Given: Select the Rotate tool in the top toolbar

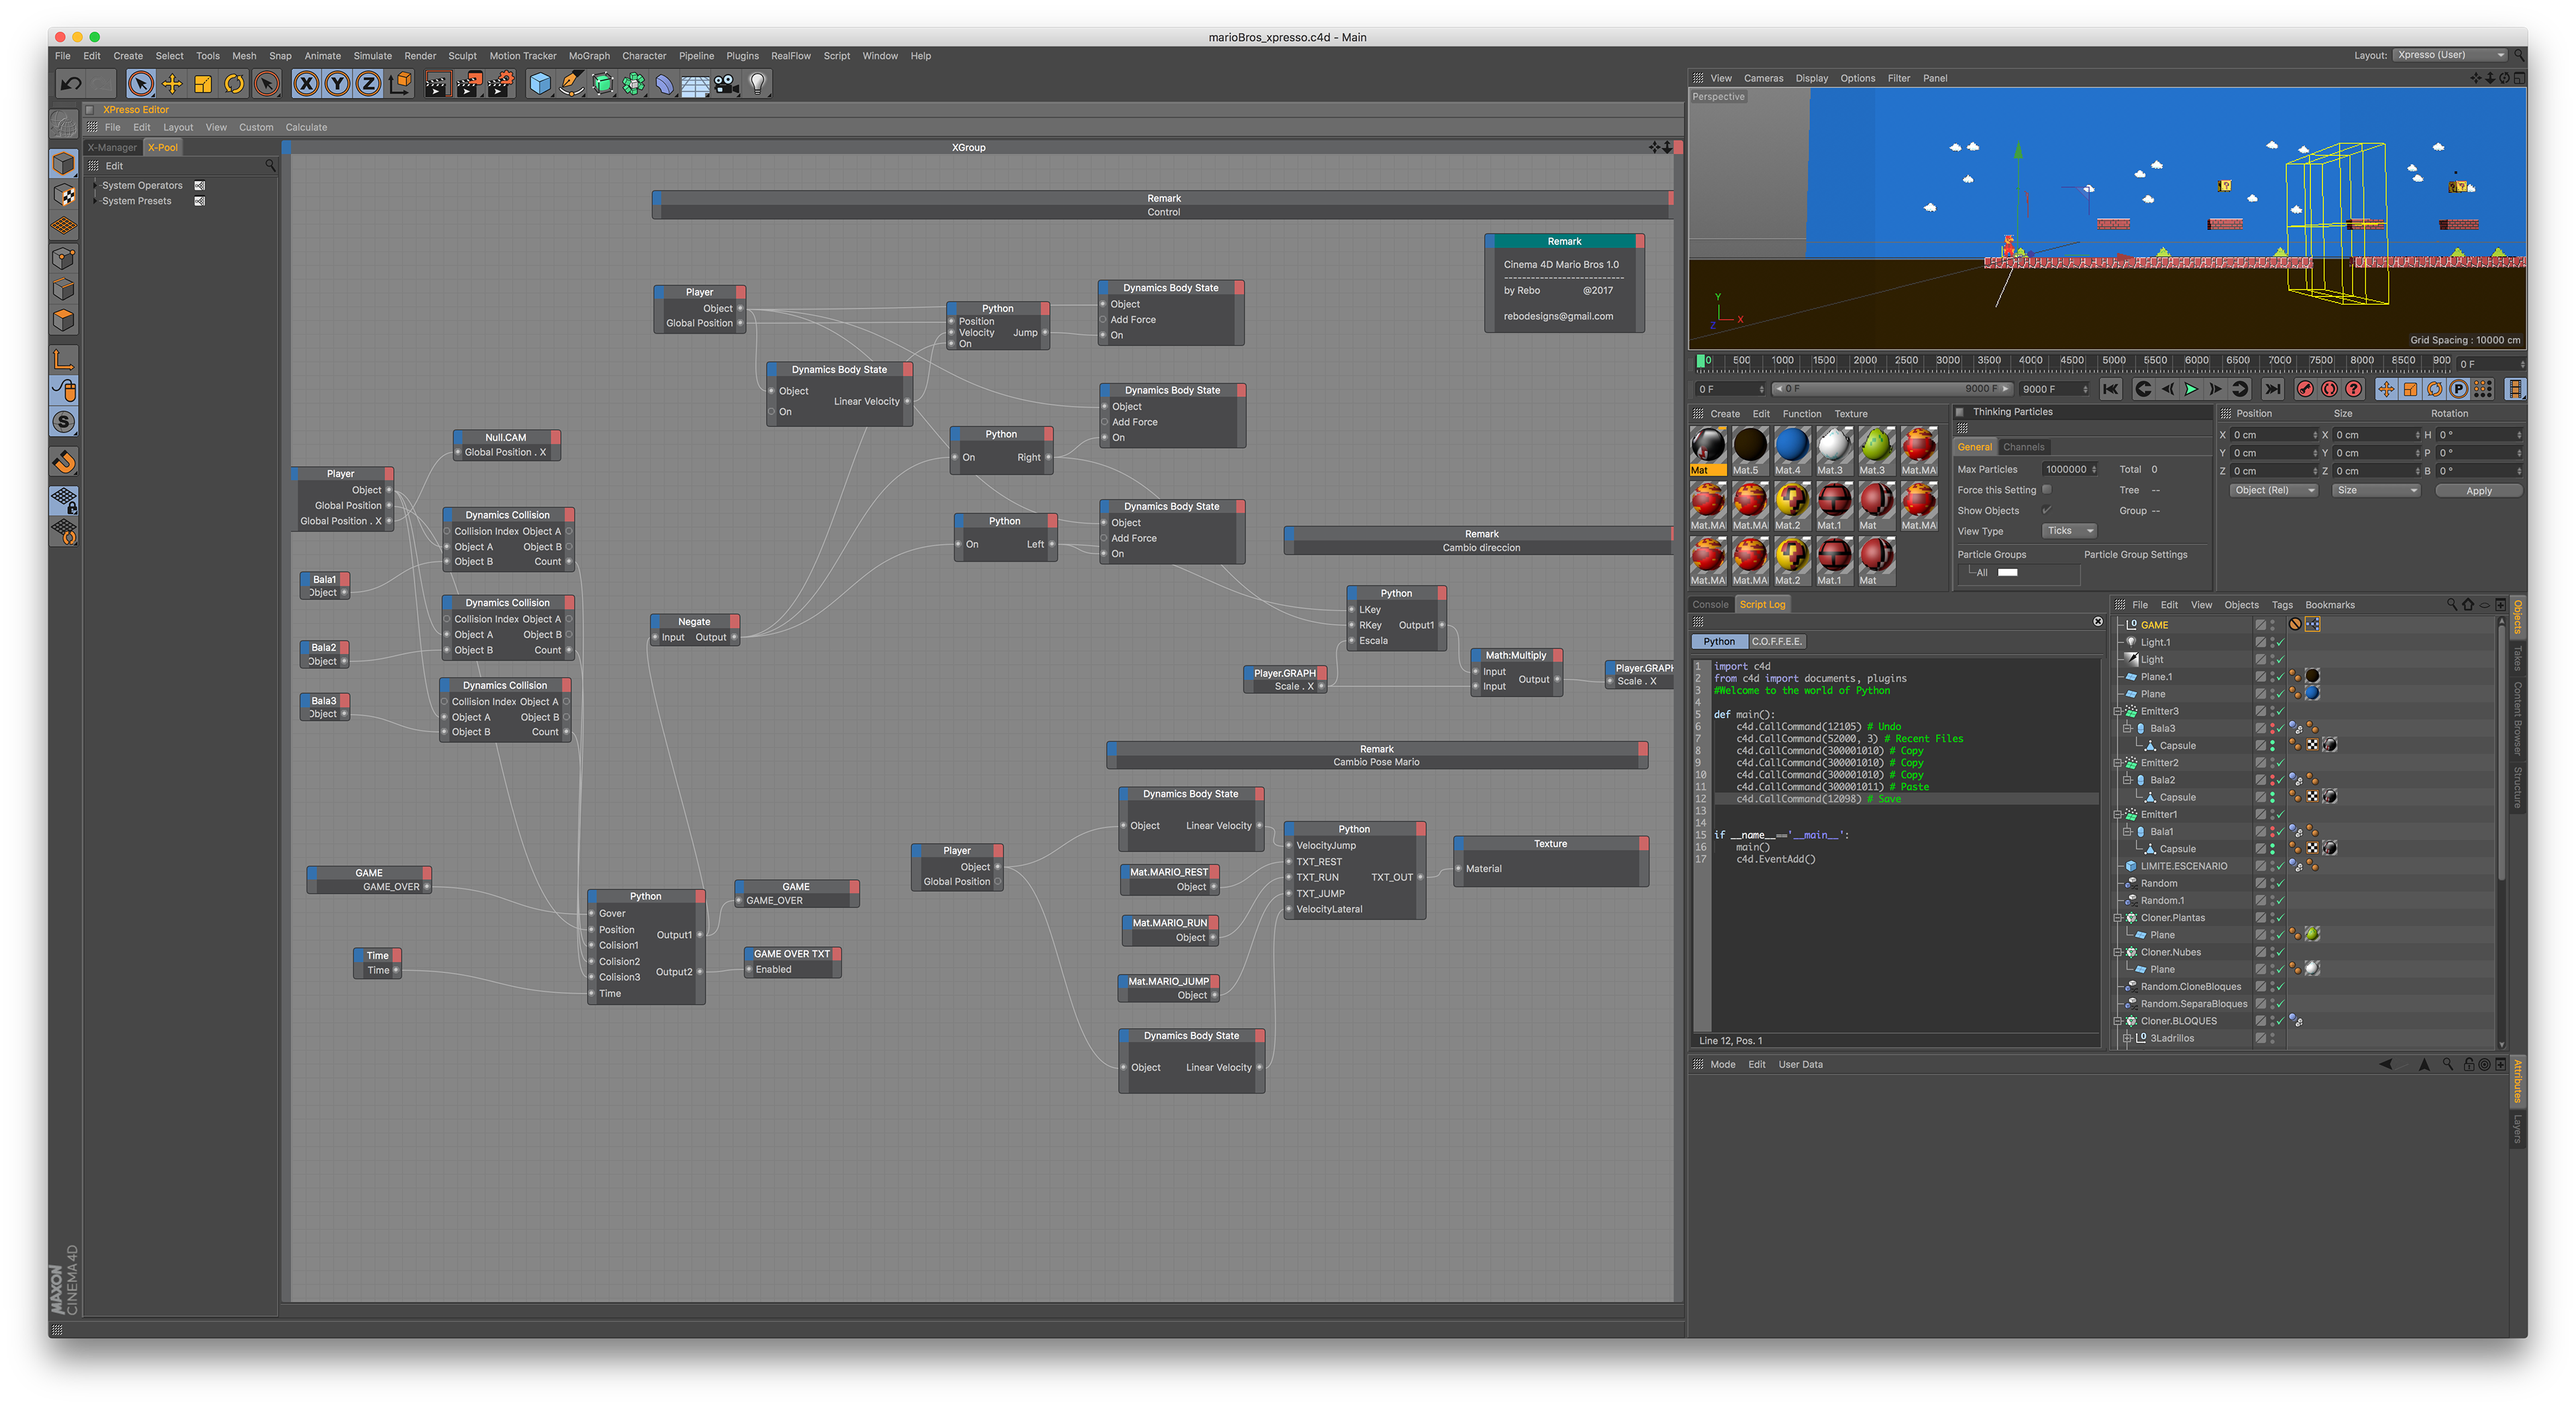Looking at the screenshot, I should click(x=234, y=84).
